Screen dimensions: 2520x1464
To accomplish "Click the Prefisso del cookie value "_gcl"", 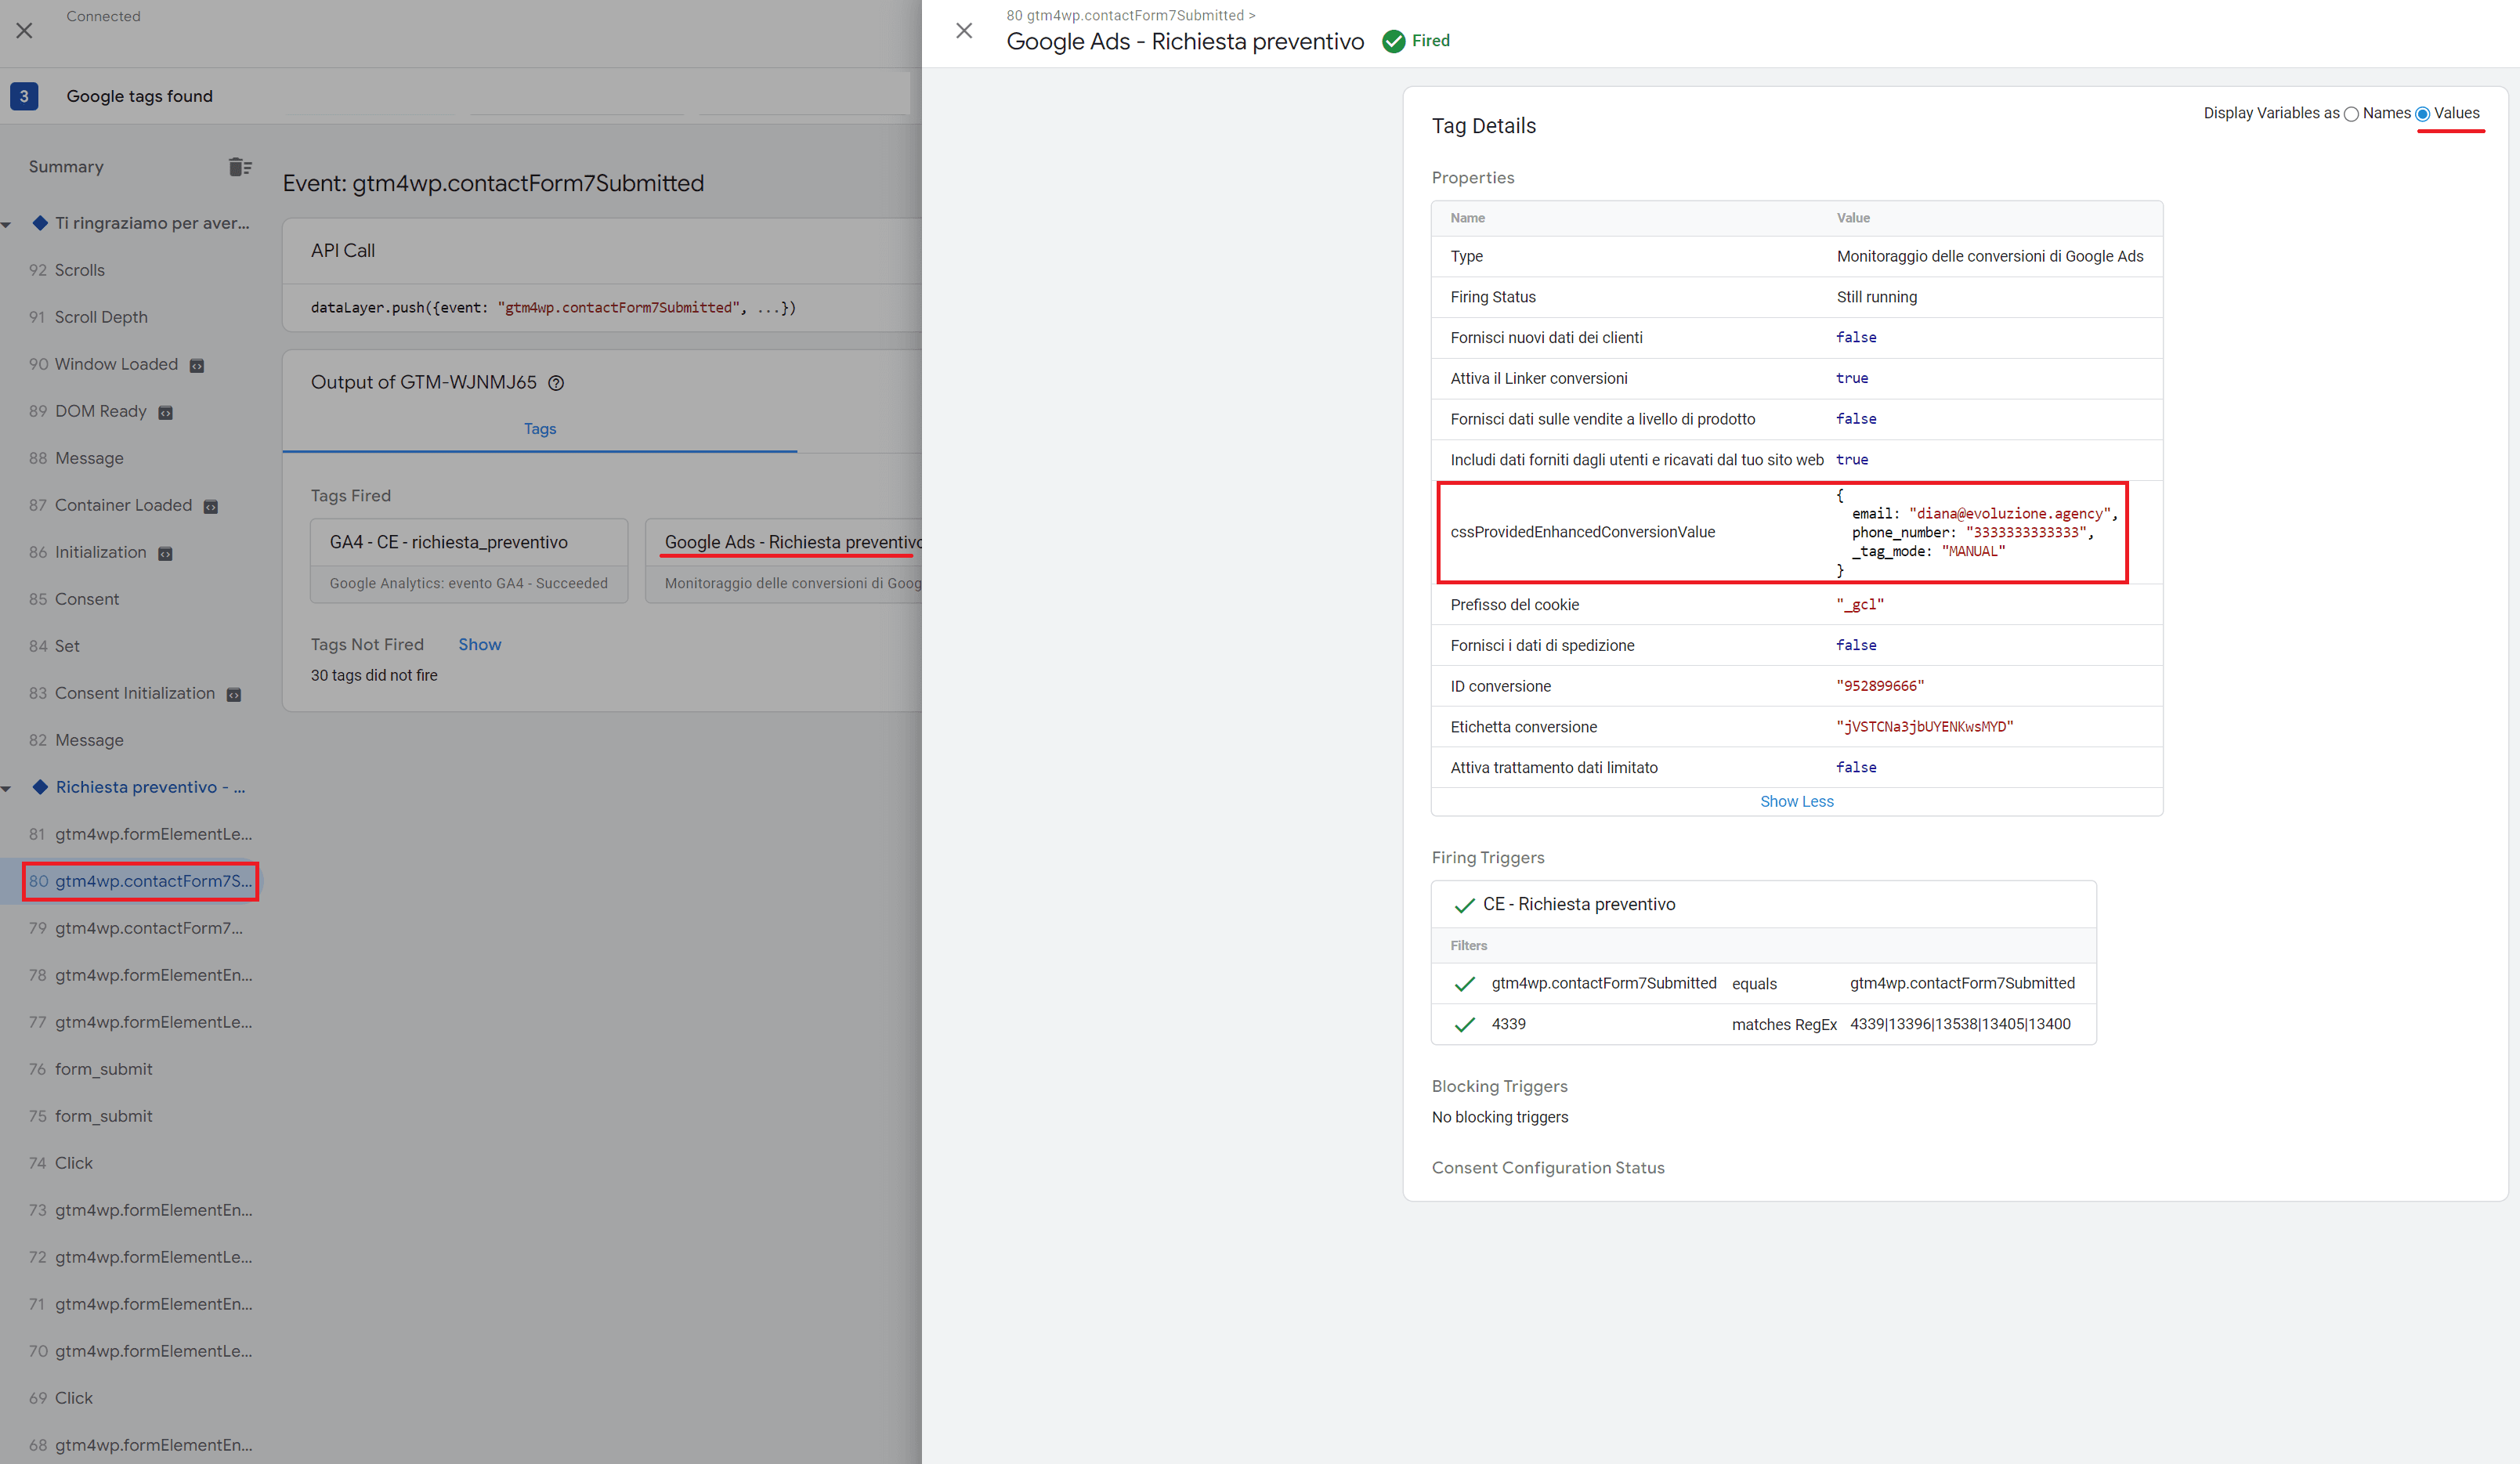I will pyautogui.click(x=1860, y=605).
